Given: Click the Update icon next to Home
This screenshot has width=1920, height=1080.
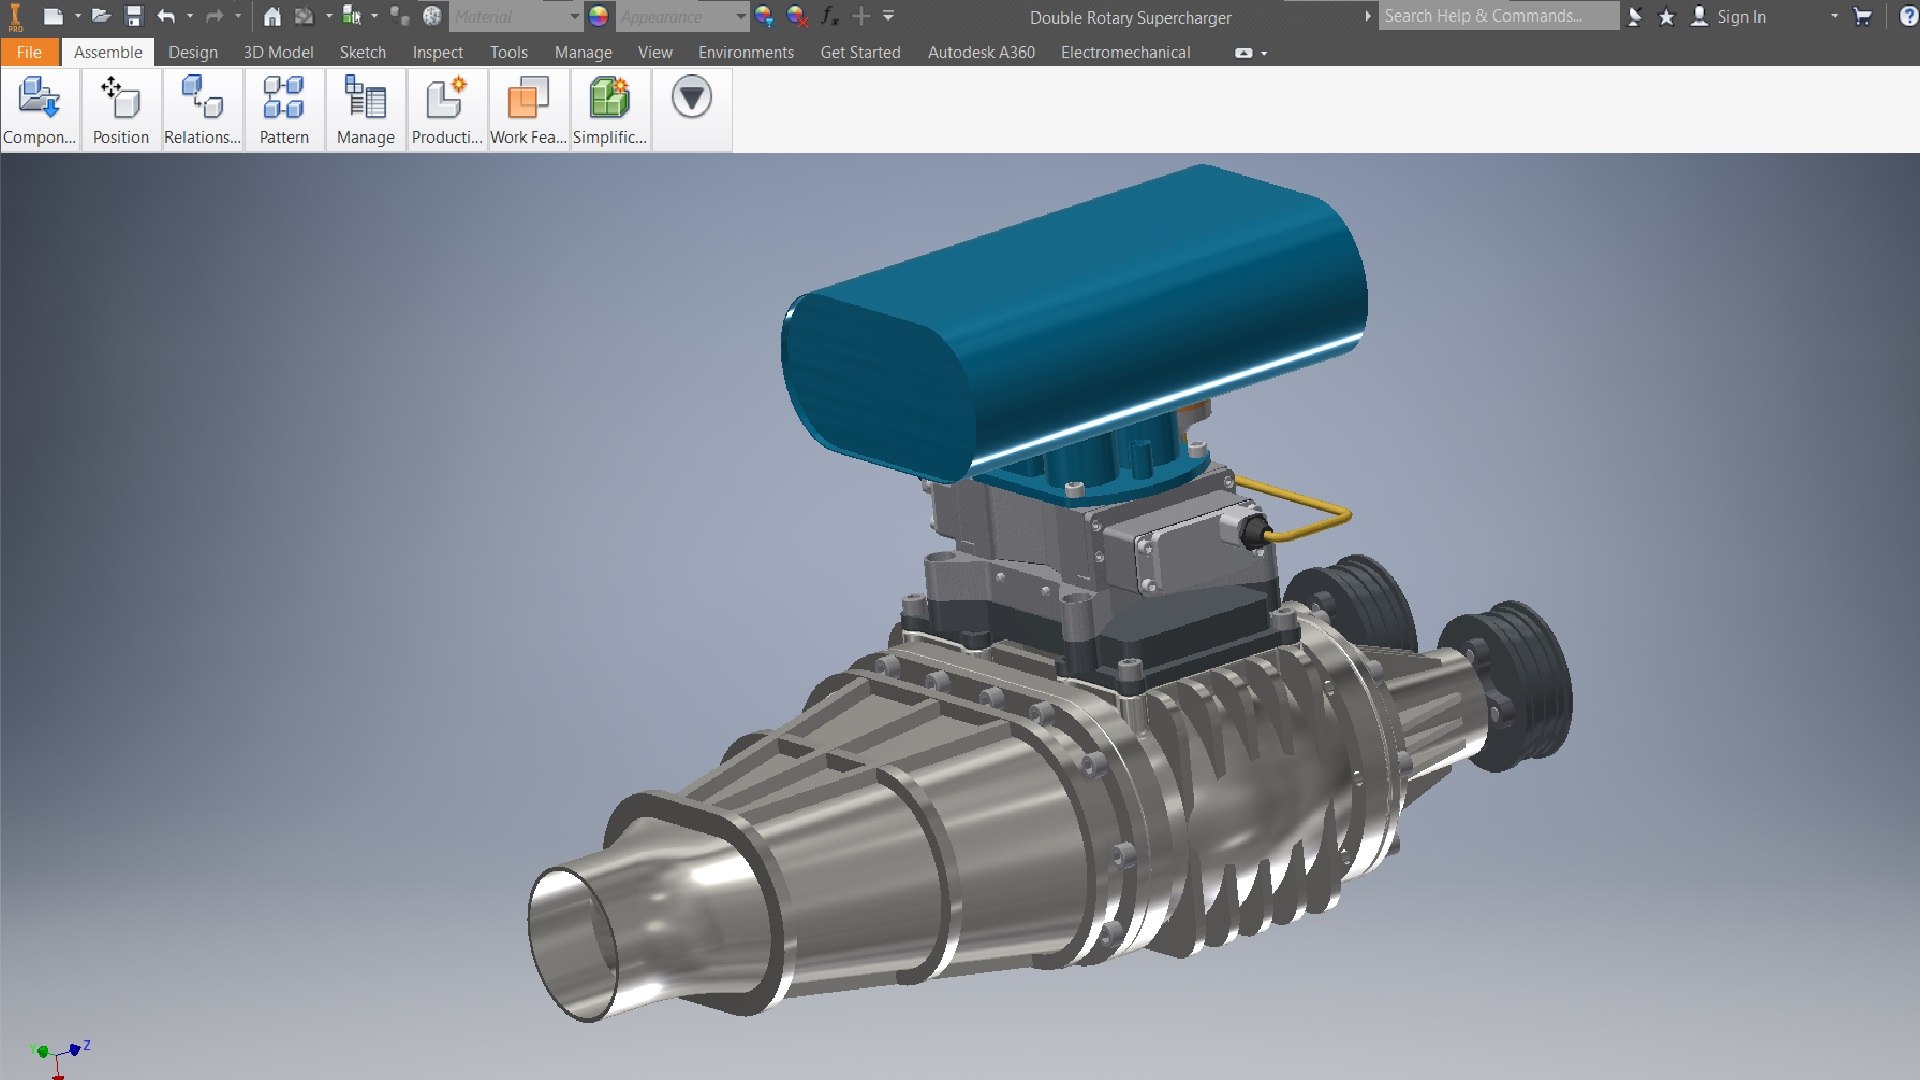Looking at the screenshot, I should point(304,16).
